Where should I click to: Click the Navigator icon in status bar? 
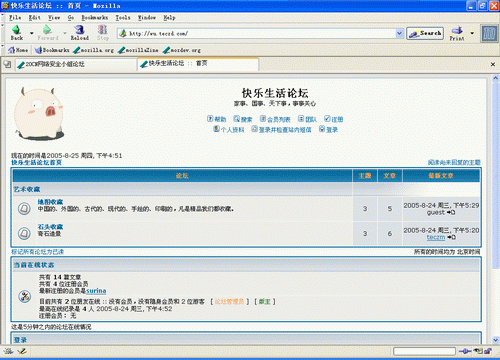point(8,351)
